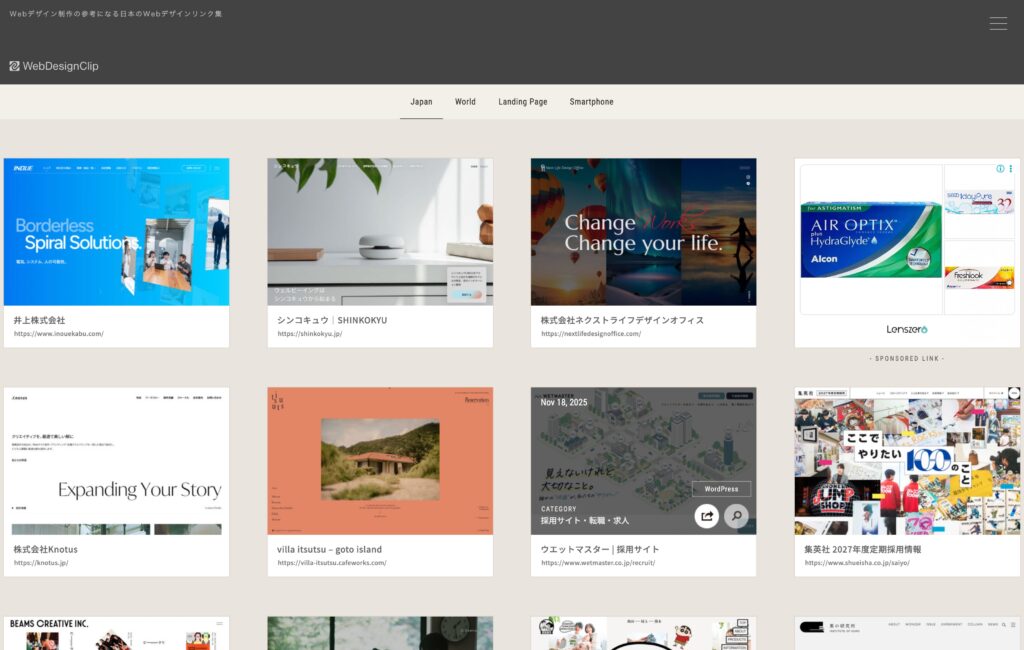Click the Lenszero logo in the ad
The height and width of the screenshot is (650, 1024).
tap(907, 329)
